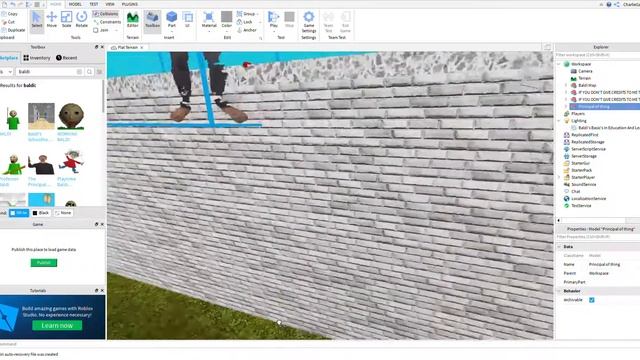
Task: Collapse the Data properties section
Action: point(559,247)
